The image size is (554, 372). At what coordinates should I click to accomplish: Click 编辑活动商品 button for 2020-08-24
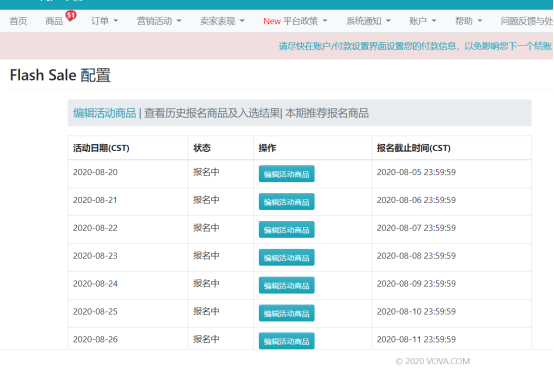click(287, 285)
